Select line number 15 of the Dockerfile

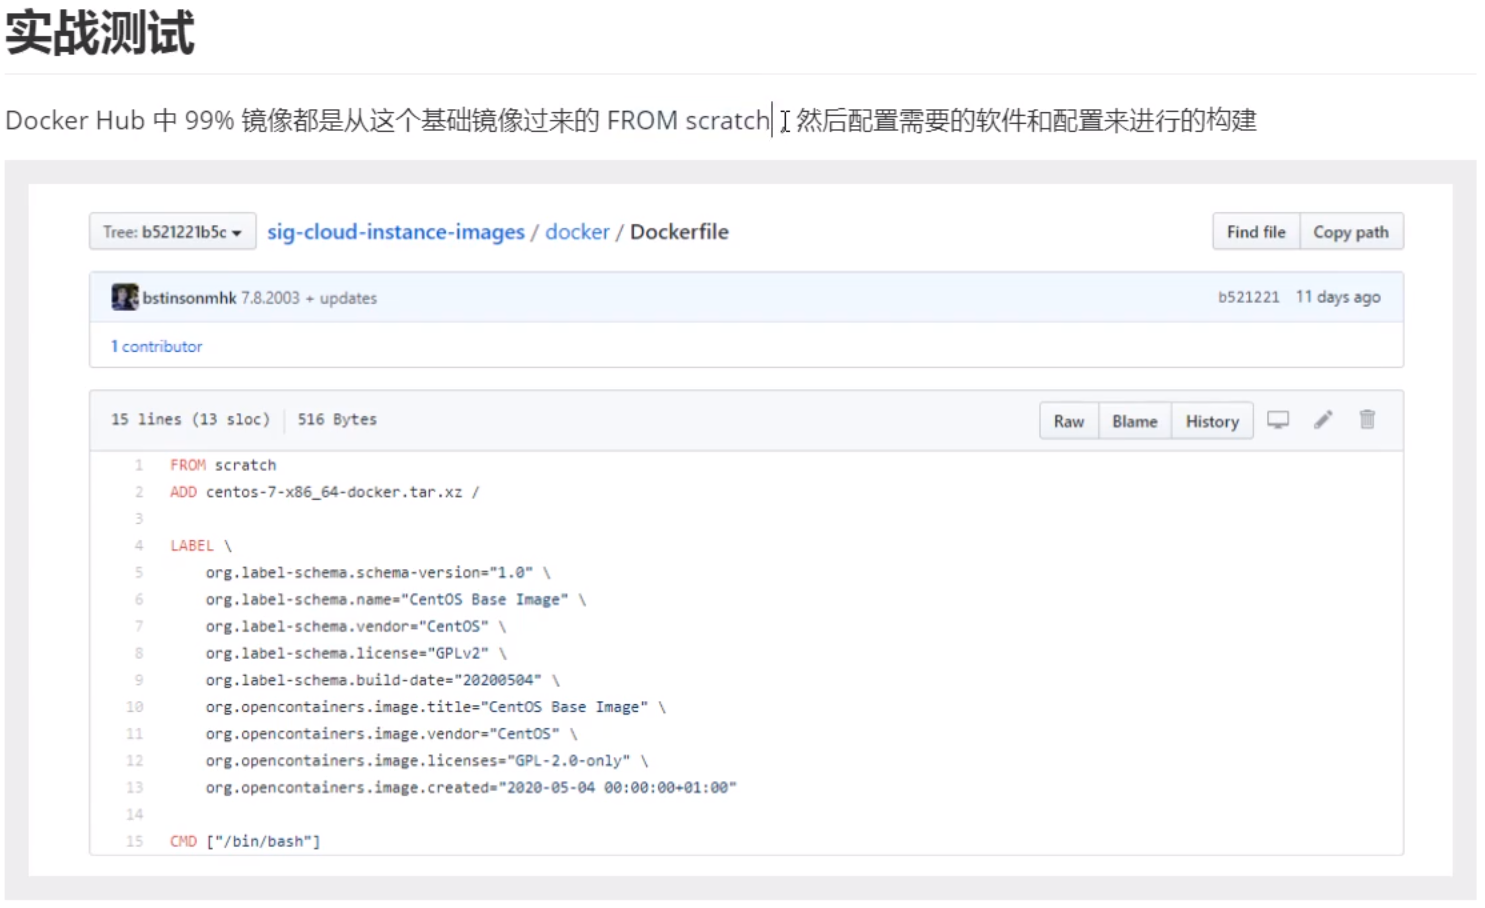click(135, 841)
